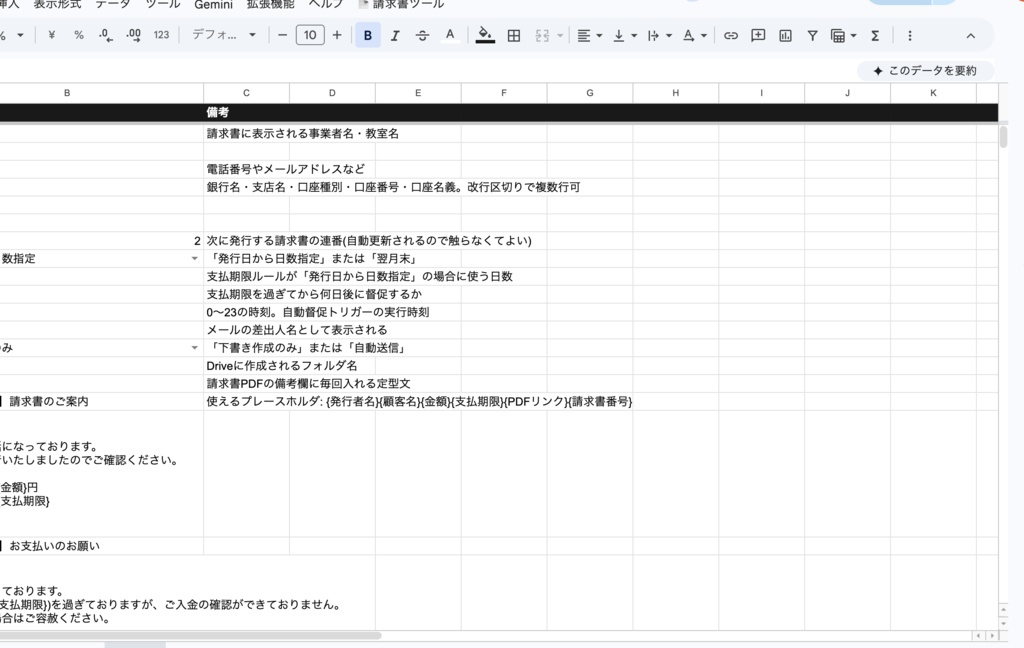The image size is (1024, 648).
Task: Open the 123 number format menu
Action: 161,35
